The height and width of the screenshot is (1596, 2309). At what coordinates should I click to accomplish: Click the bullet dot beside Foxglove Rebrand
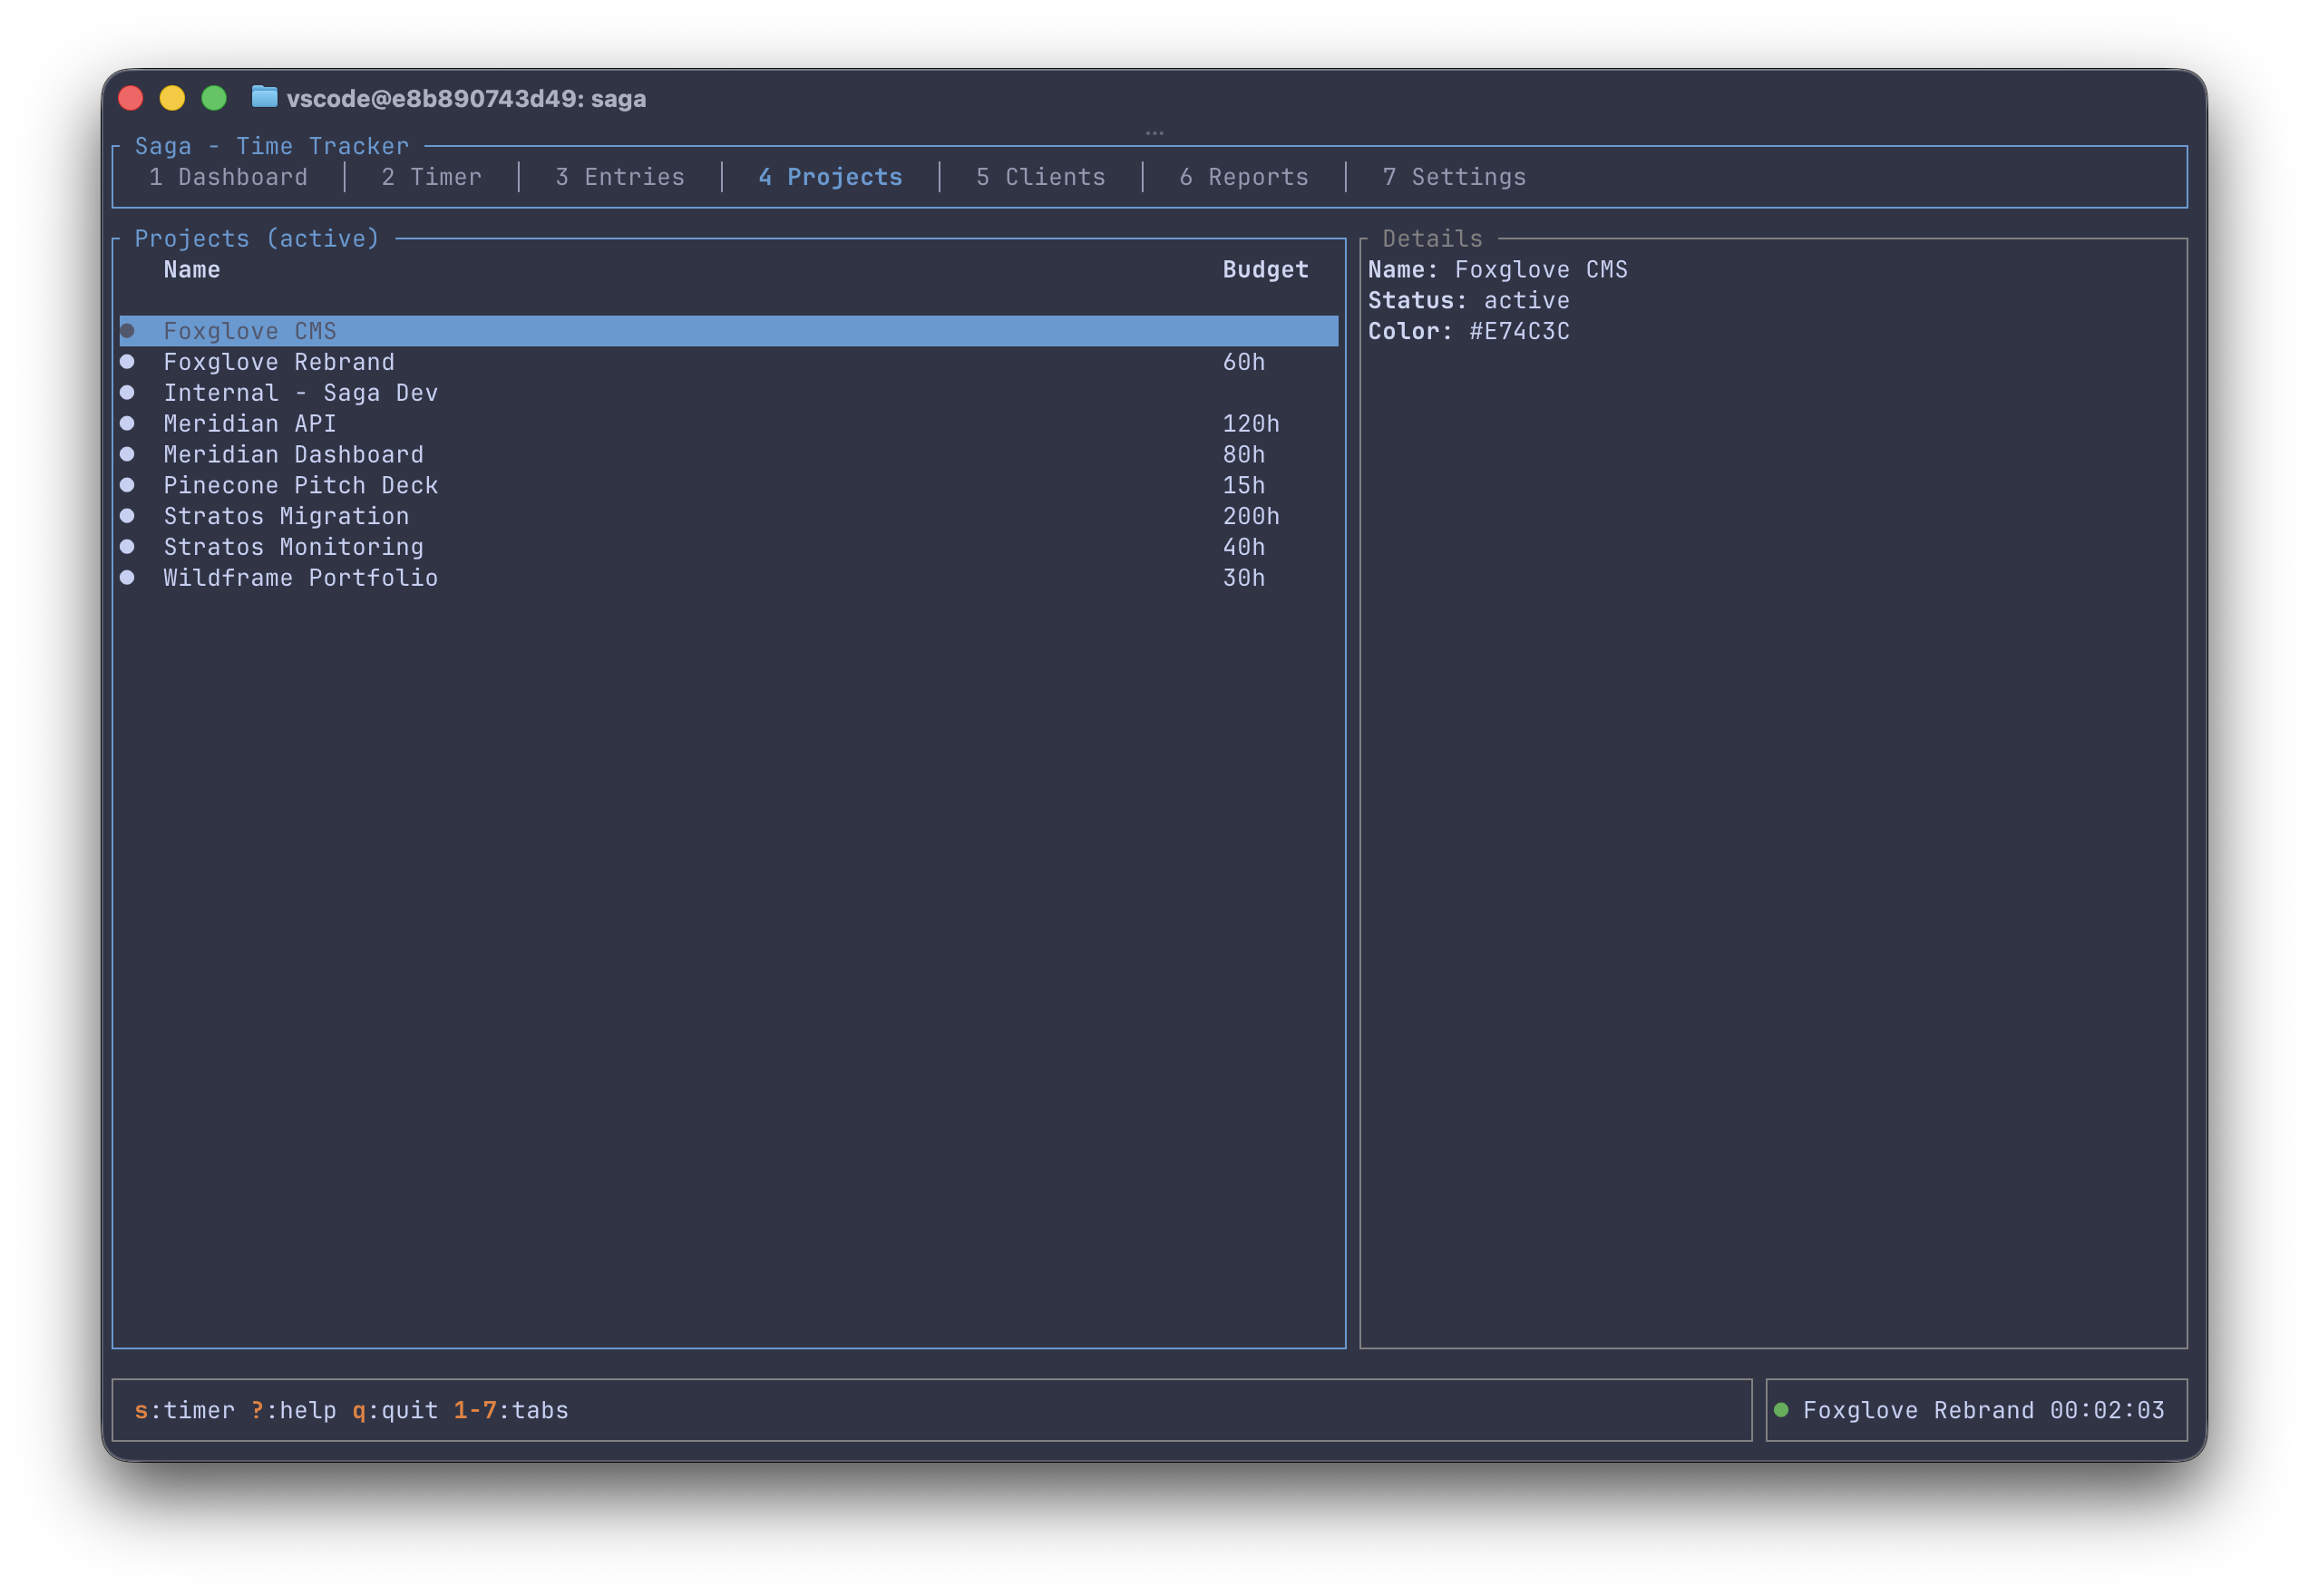(127, 362)
